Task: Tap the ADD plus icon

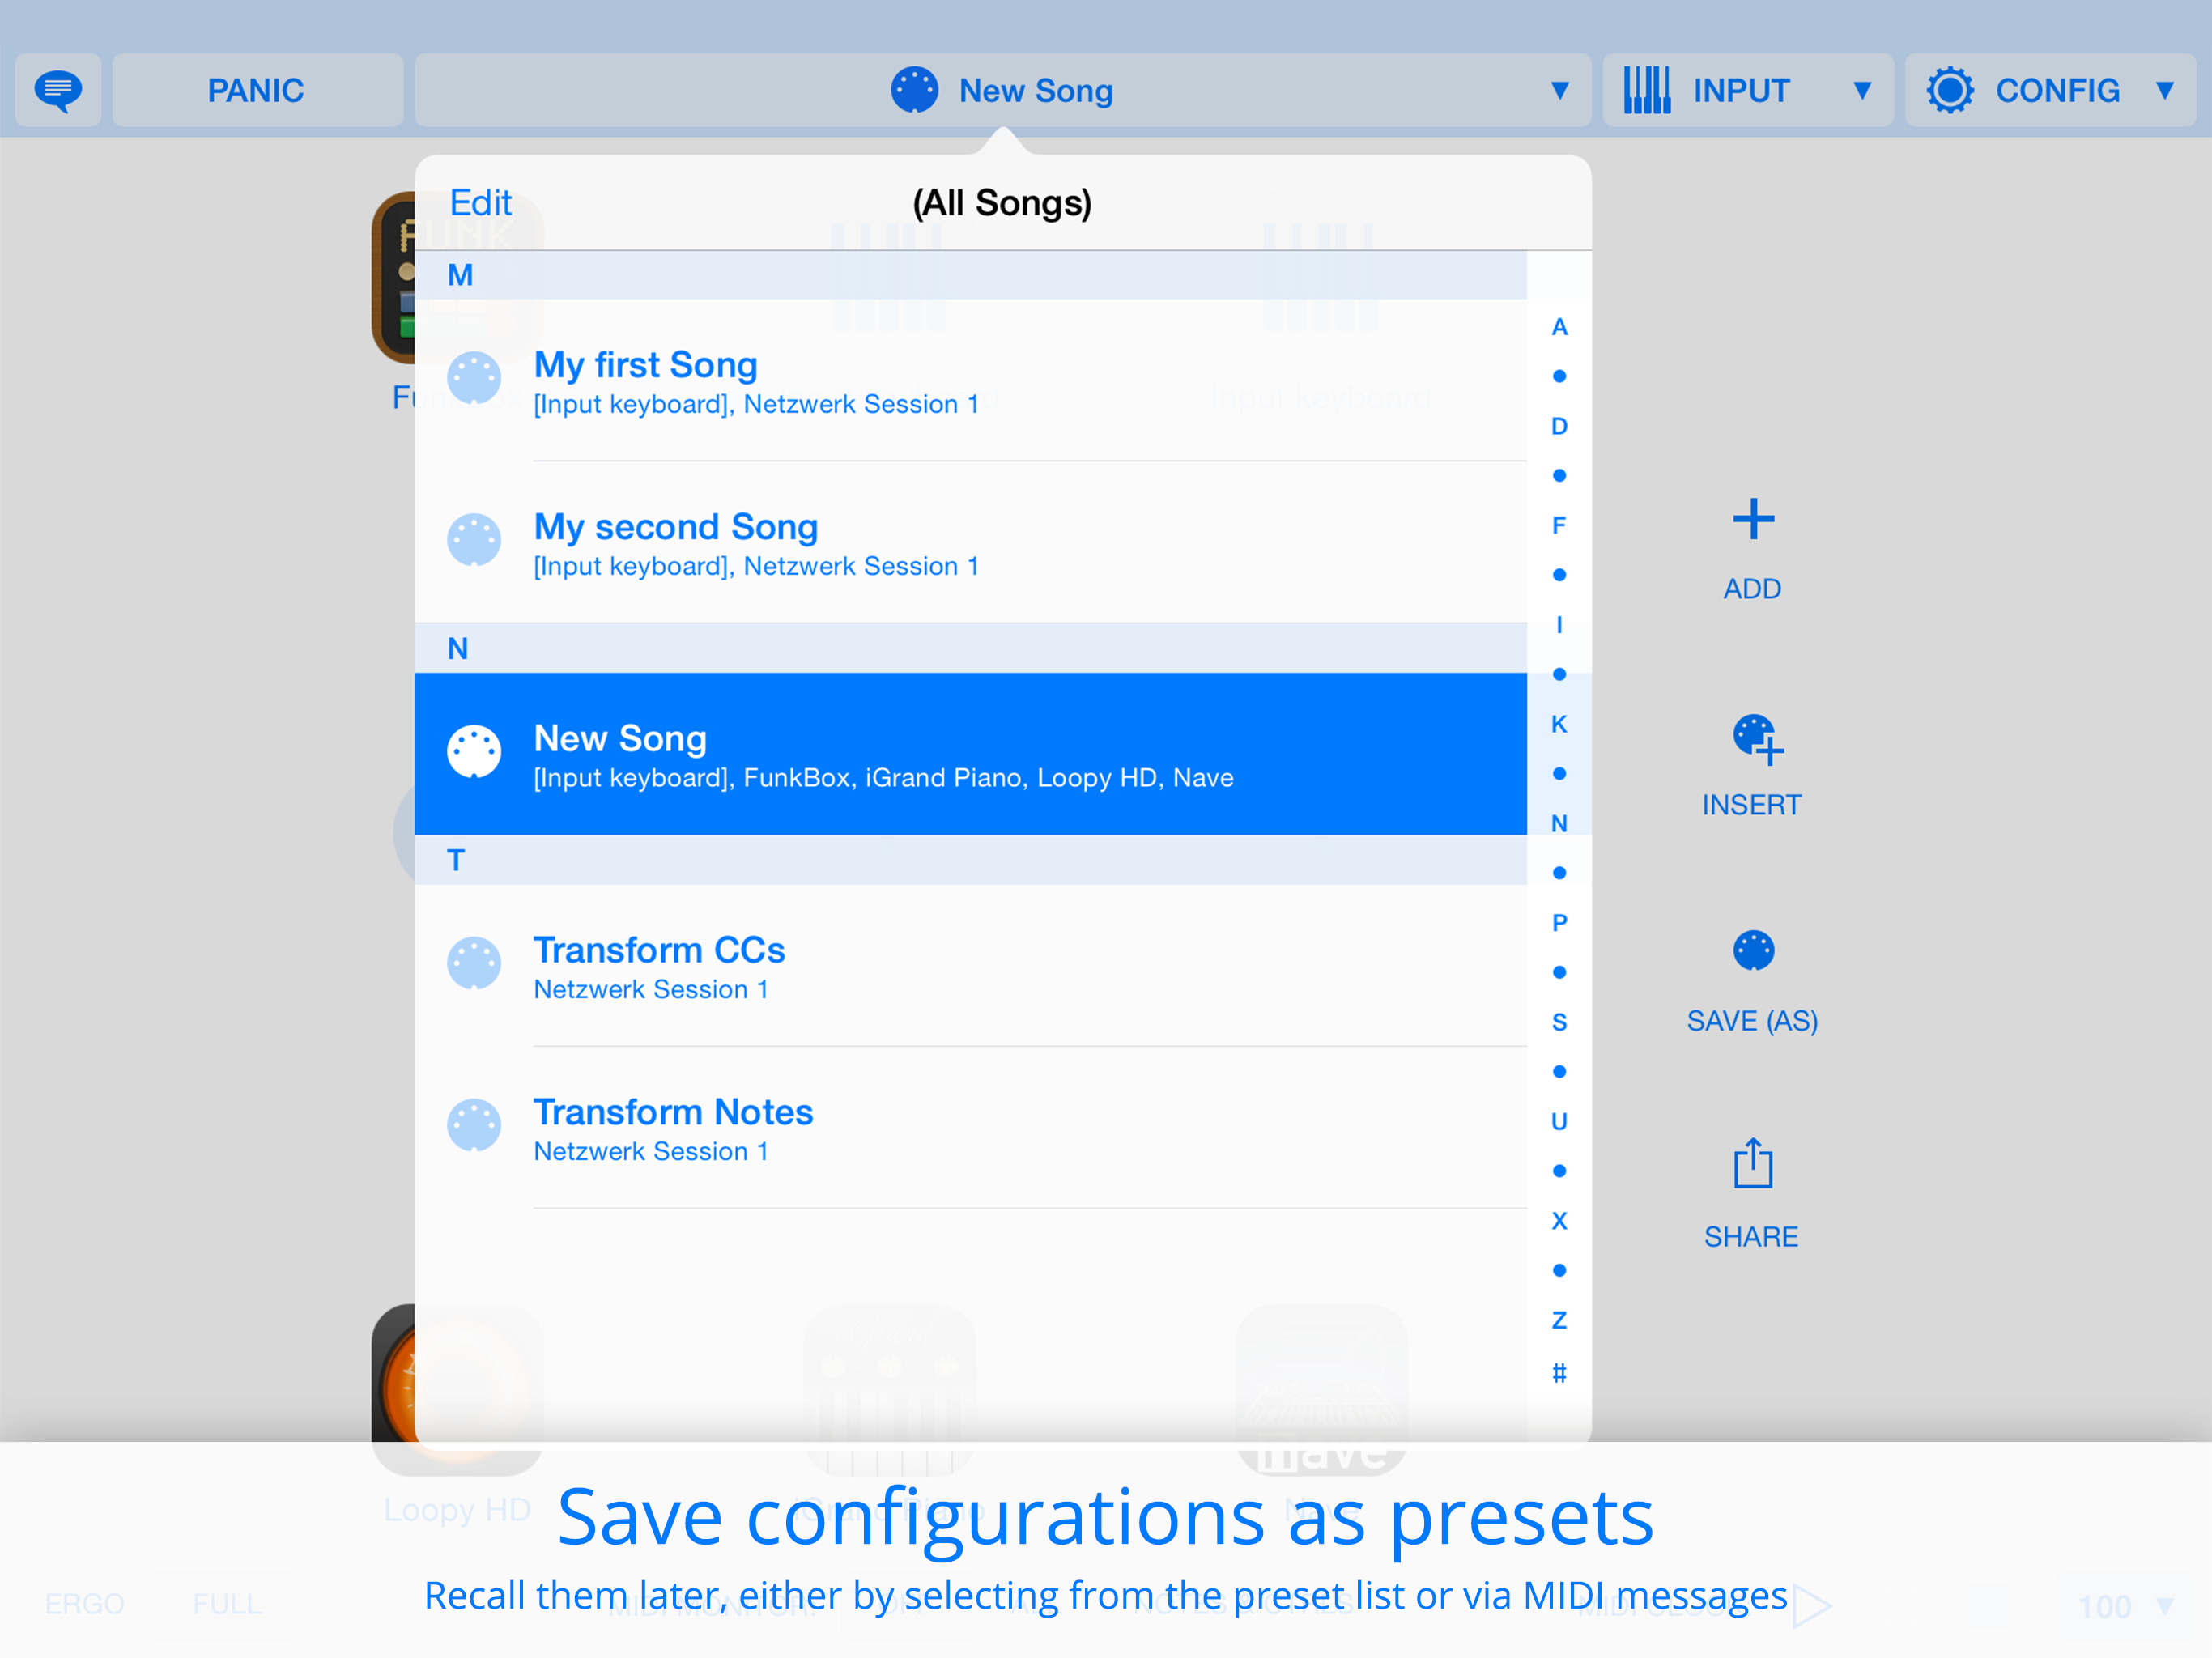Action: pos(1752,519)
